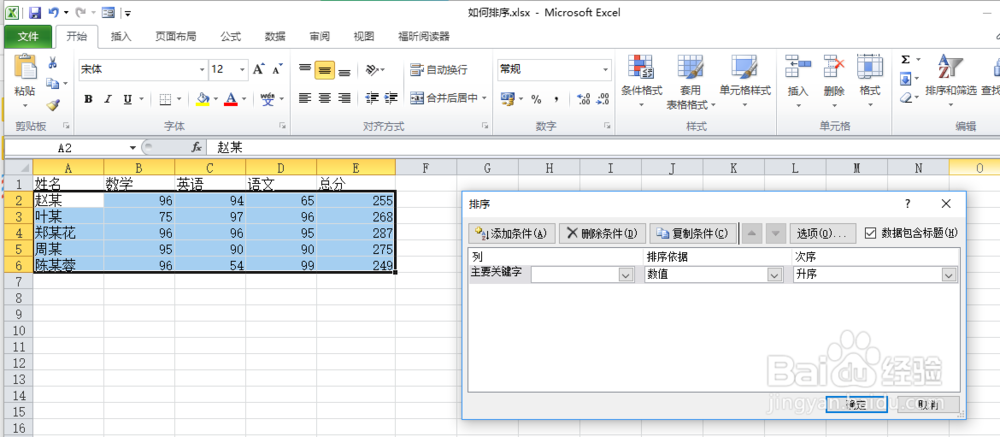The image size is (1000, 437).
Task: Switch to the 视图 tab
Action: 364,36
